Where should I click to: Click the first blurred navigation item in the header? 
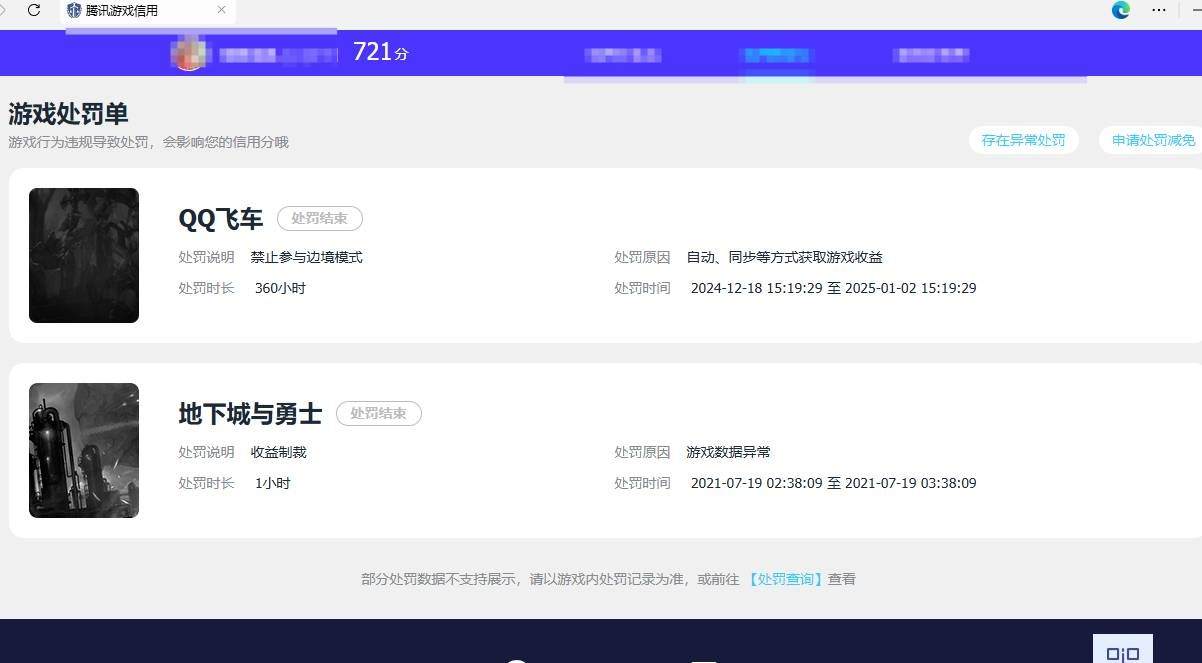pyautogui.click(x=623, y=55)
